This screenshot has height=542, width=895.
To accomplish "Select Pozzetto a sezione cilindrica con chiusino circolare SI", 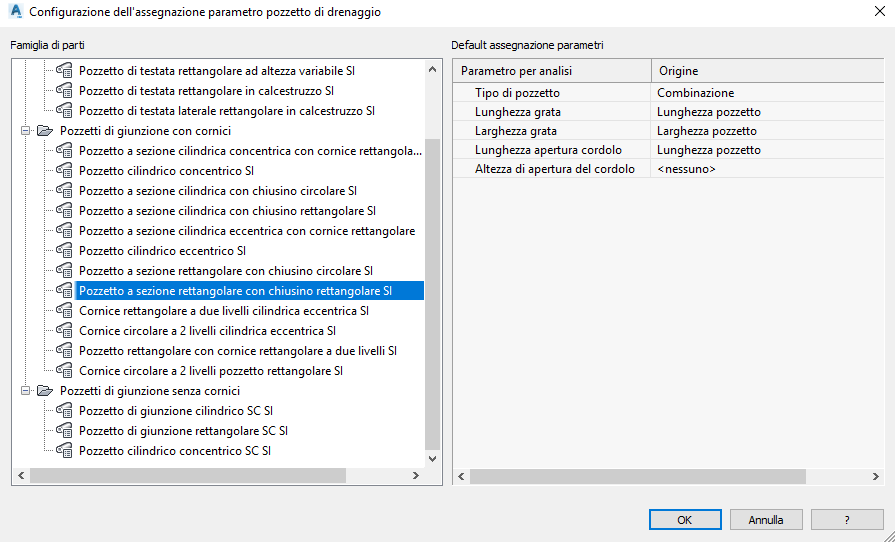I will 217,191.
